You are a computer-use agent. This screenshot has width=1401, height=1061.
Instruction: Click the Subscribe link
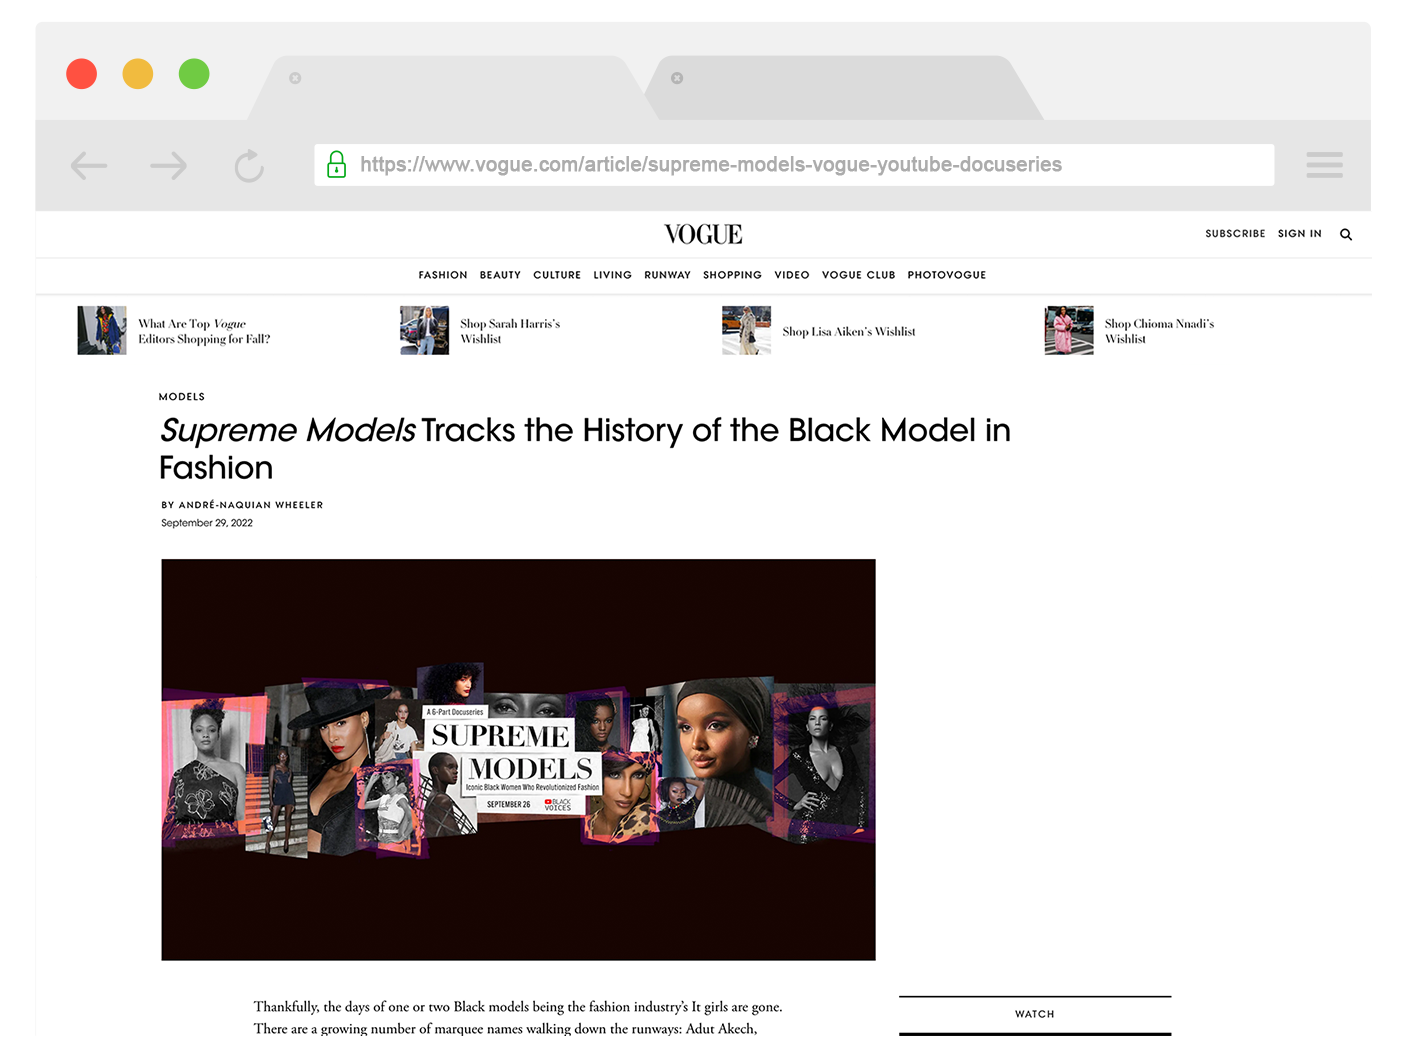click(x=1235, y=234)
